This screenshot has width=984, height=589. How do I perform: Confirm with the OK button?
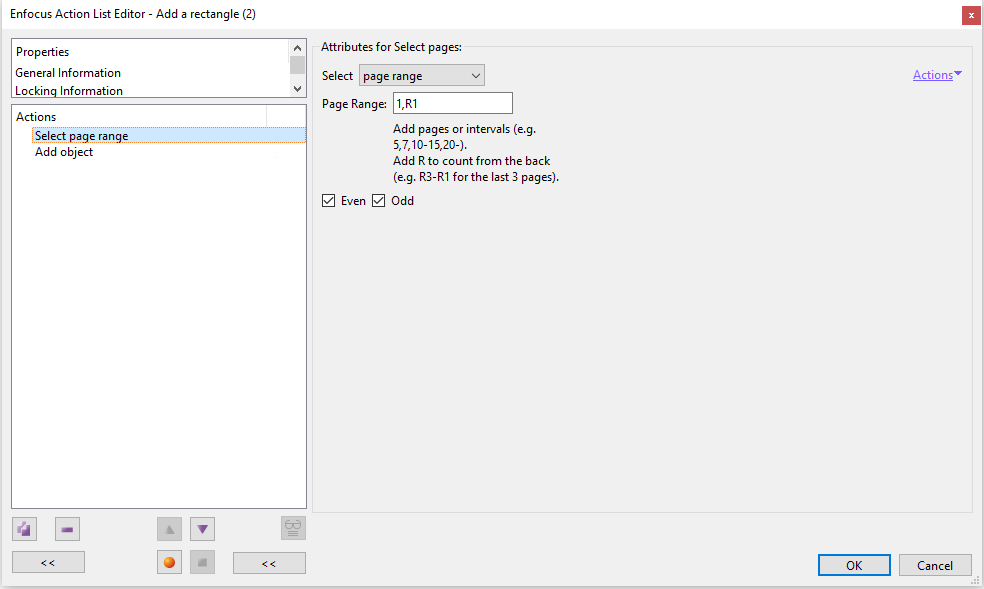[x=854, y=565]
